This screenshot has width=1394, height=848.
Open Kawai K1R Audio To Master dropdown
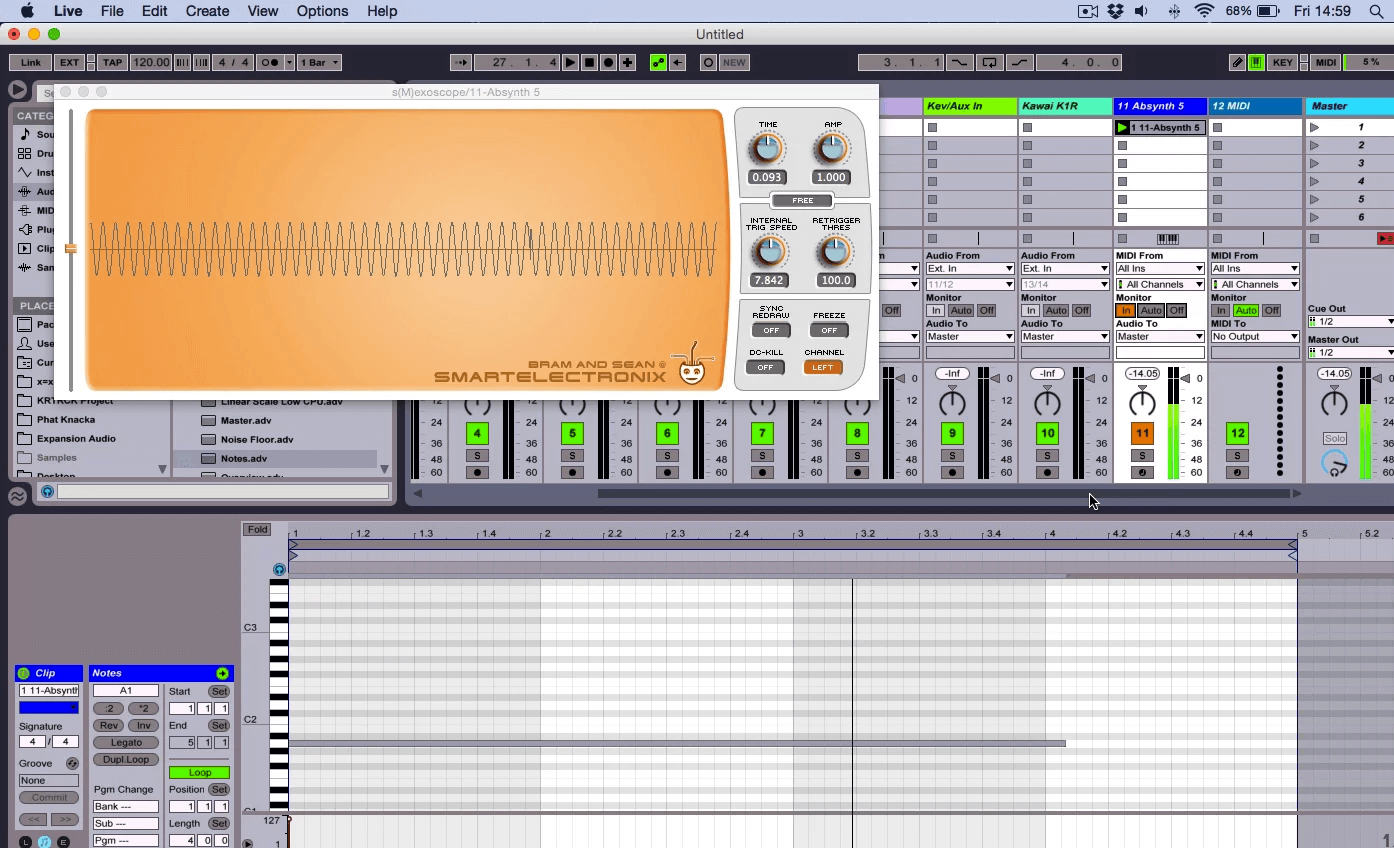tap(1064, 336)
